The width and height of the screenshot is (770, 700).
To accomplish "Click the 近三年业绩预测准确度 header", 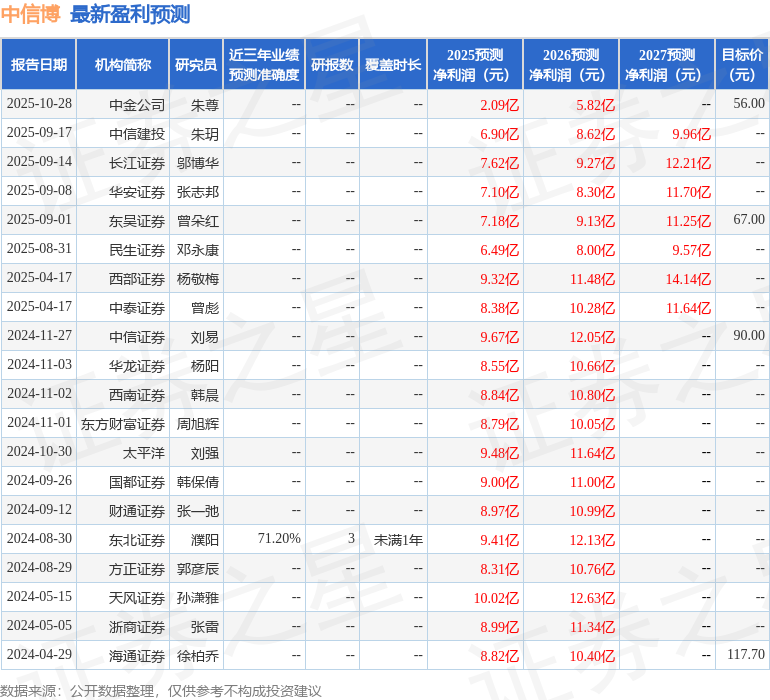I will click(264, 64).
